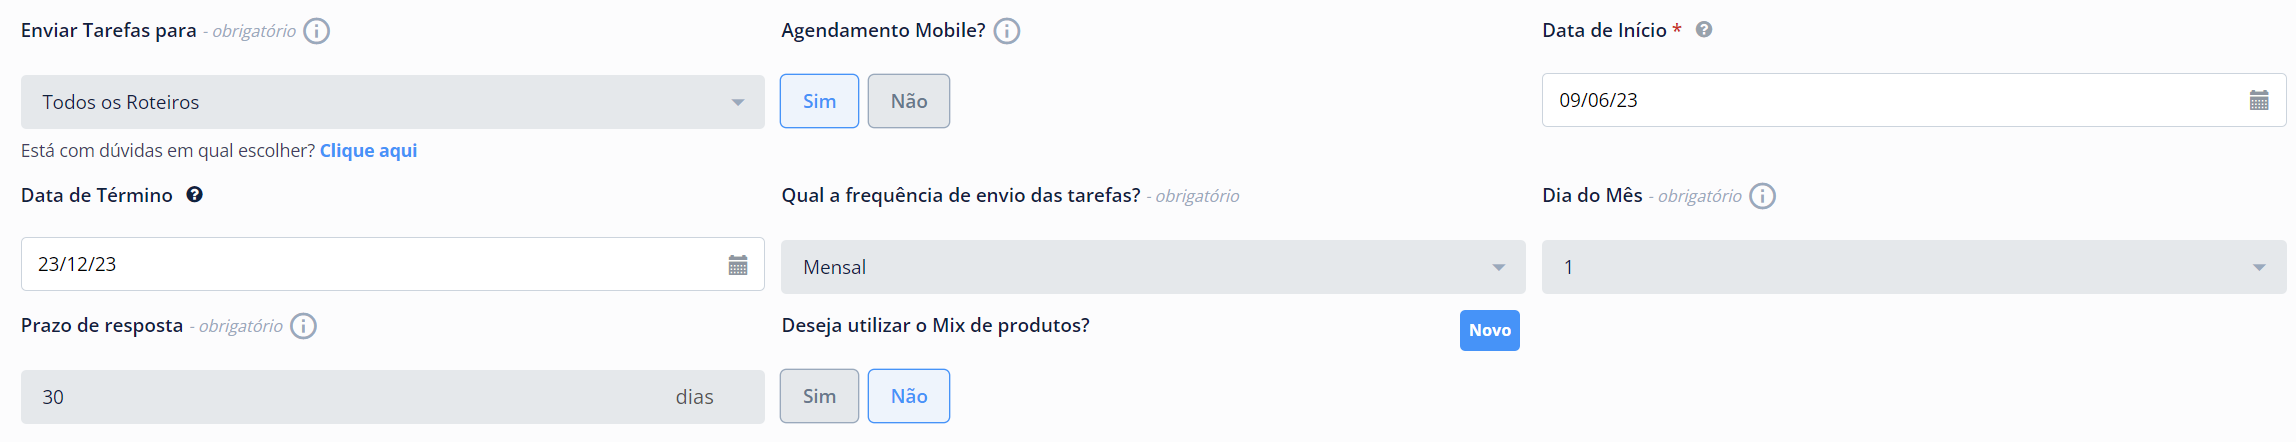Click the Clique aqui help link
This screenshot has width=2296, height=442.
[368, 151]
